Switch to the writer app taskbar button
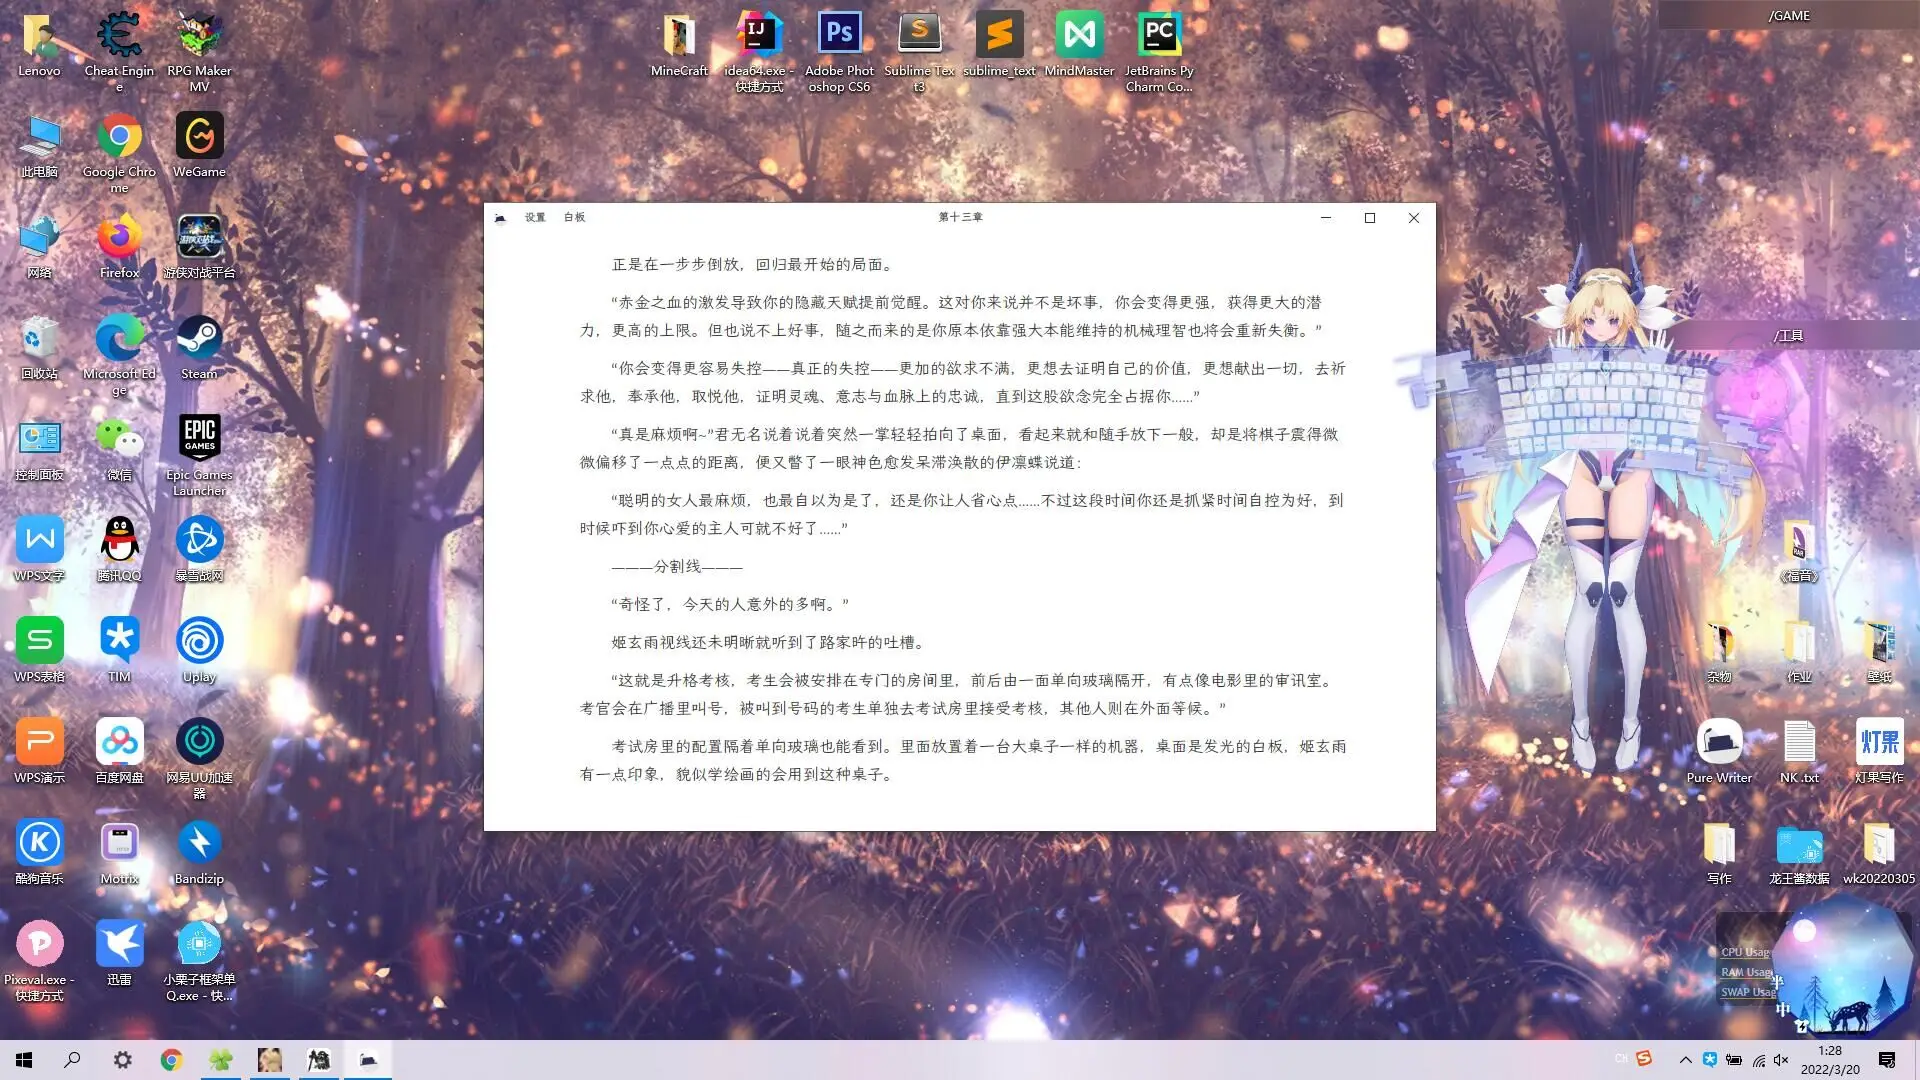 [x=368, y=1060]
